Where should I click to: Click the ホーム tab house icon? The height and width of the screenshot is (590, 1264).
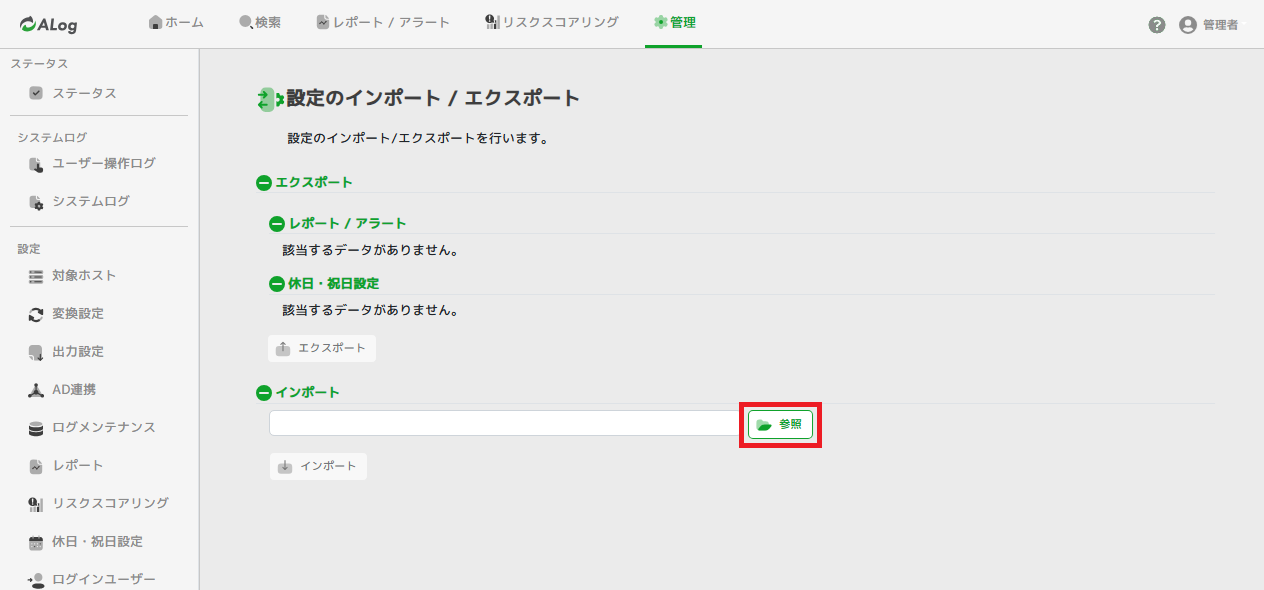pyautogui.click(x=155, y=22)
